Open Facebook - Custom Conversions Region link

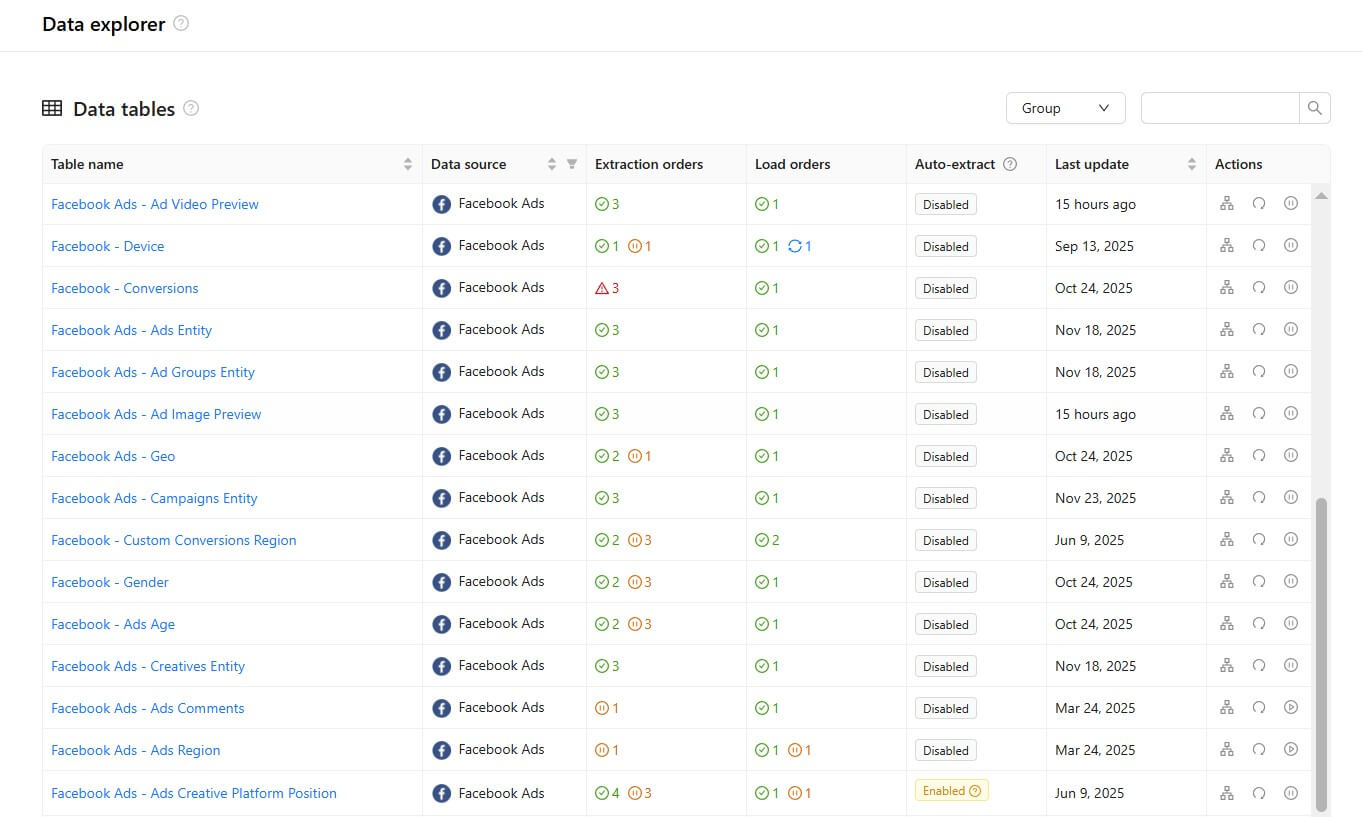173,540
